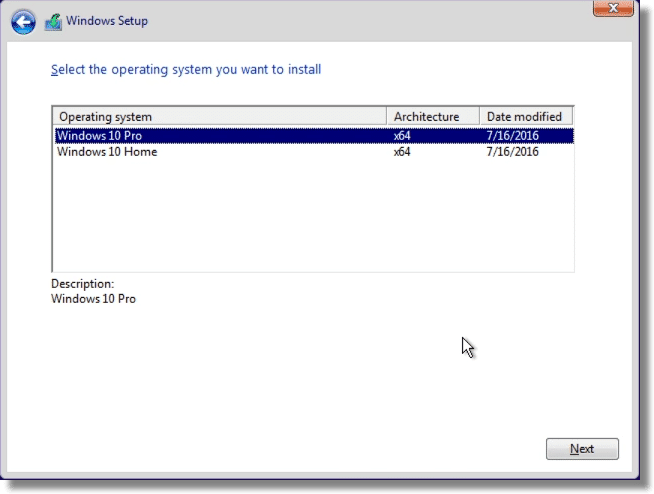654x494 pixels.
Task: Click Next to continue setup
Action: [582, 449]
